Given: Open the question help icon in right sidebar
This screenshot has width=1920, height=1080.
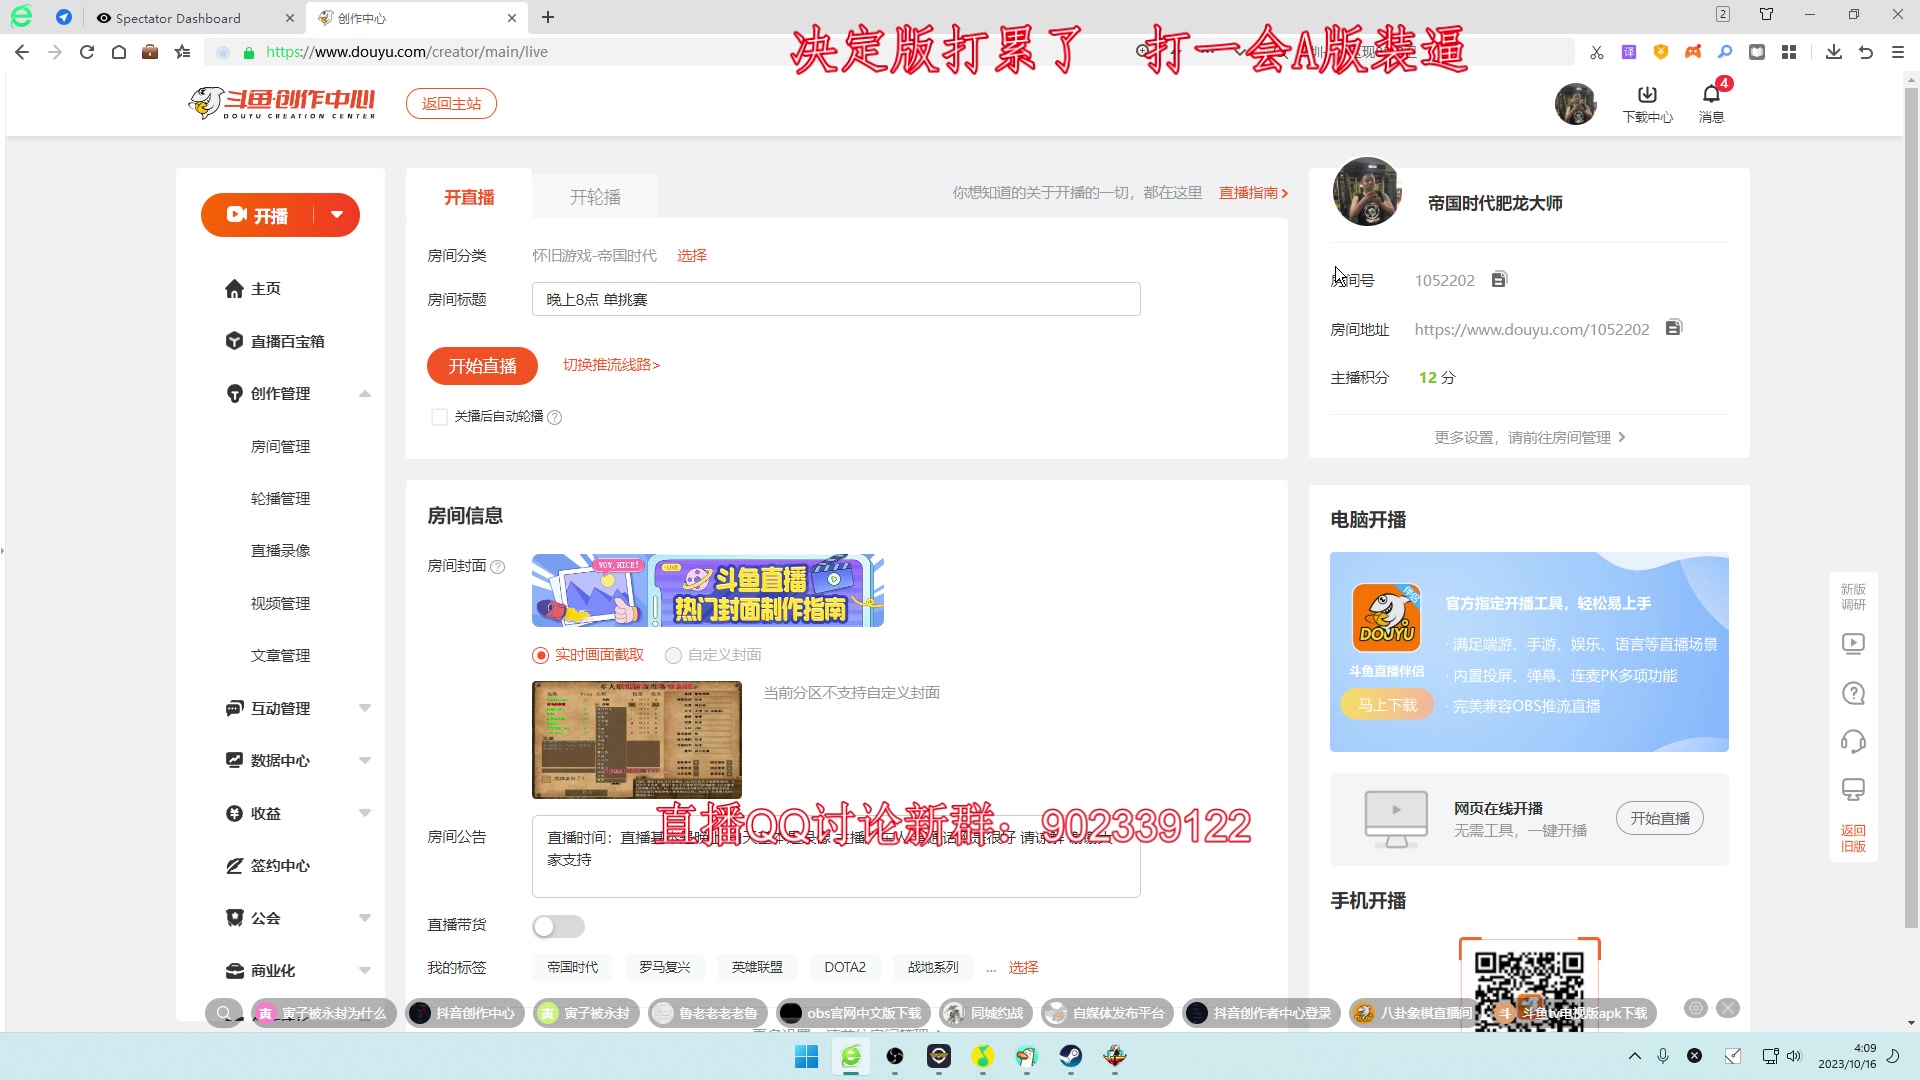Looking at the screenshot, I should (1853, 693).
